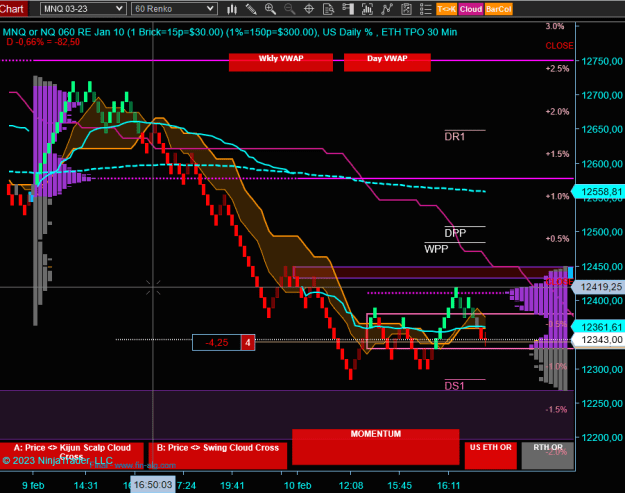The height and width of the screenshot is (493, 625).
Task: Click the 19:41 time axis label
Action: [x=232, y=485]
